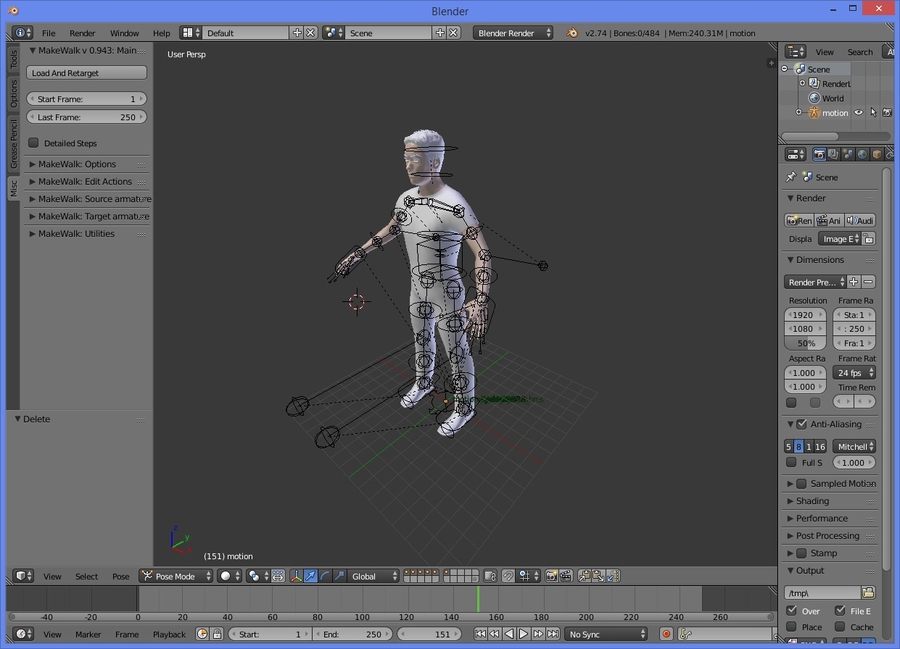Click the pin icon next to Scene

tap(791, 177)
